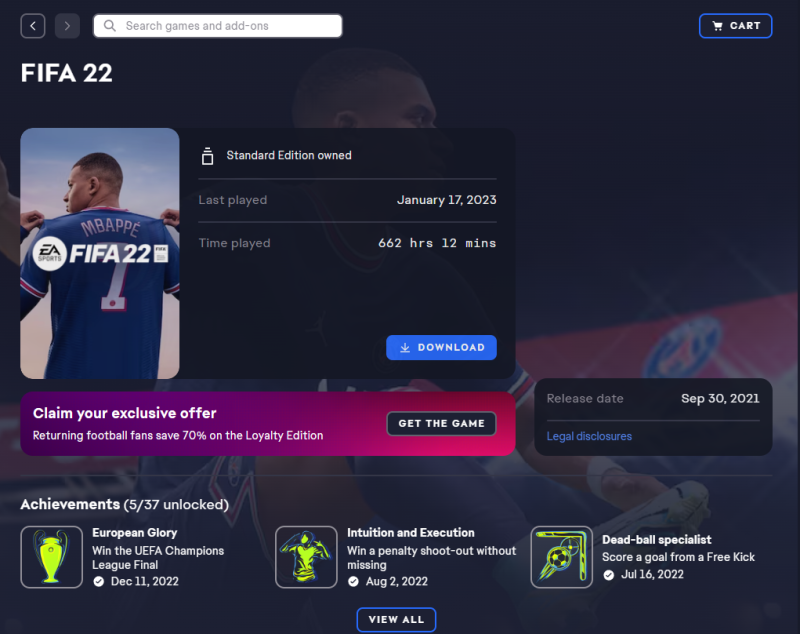
Task: Click the checkmark beside Jul 16, 2022
Action: (x=608, y=575)
